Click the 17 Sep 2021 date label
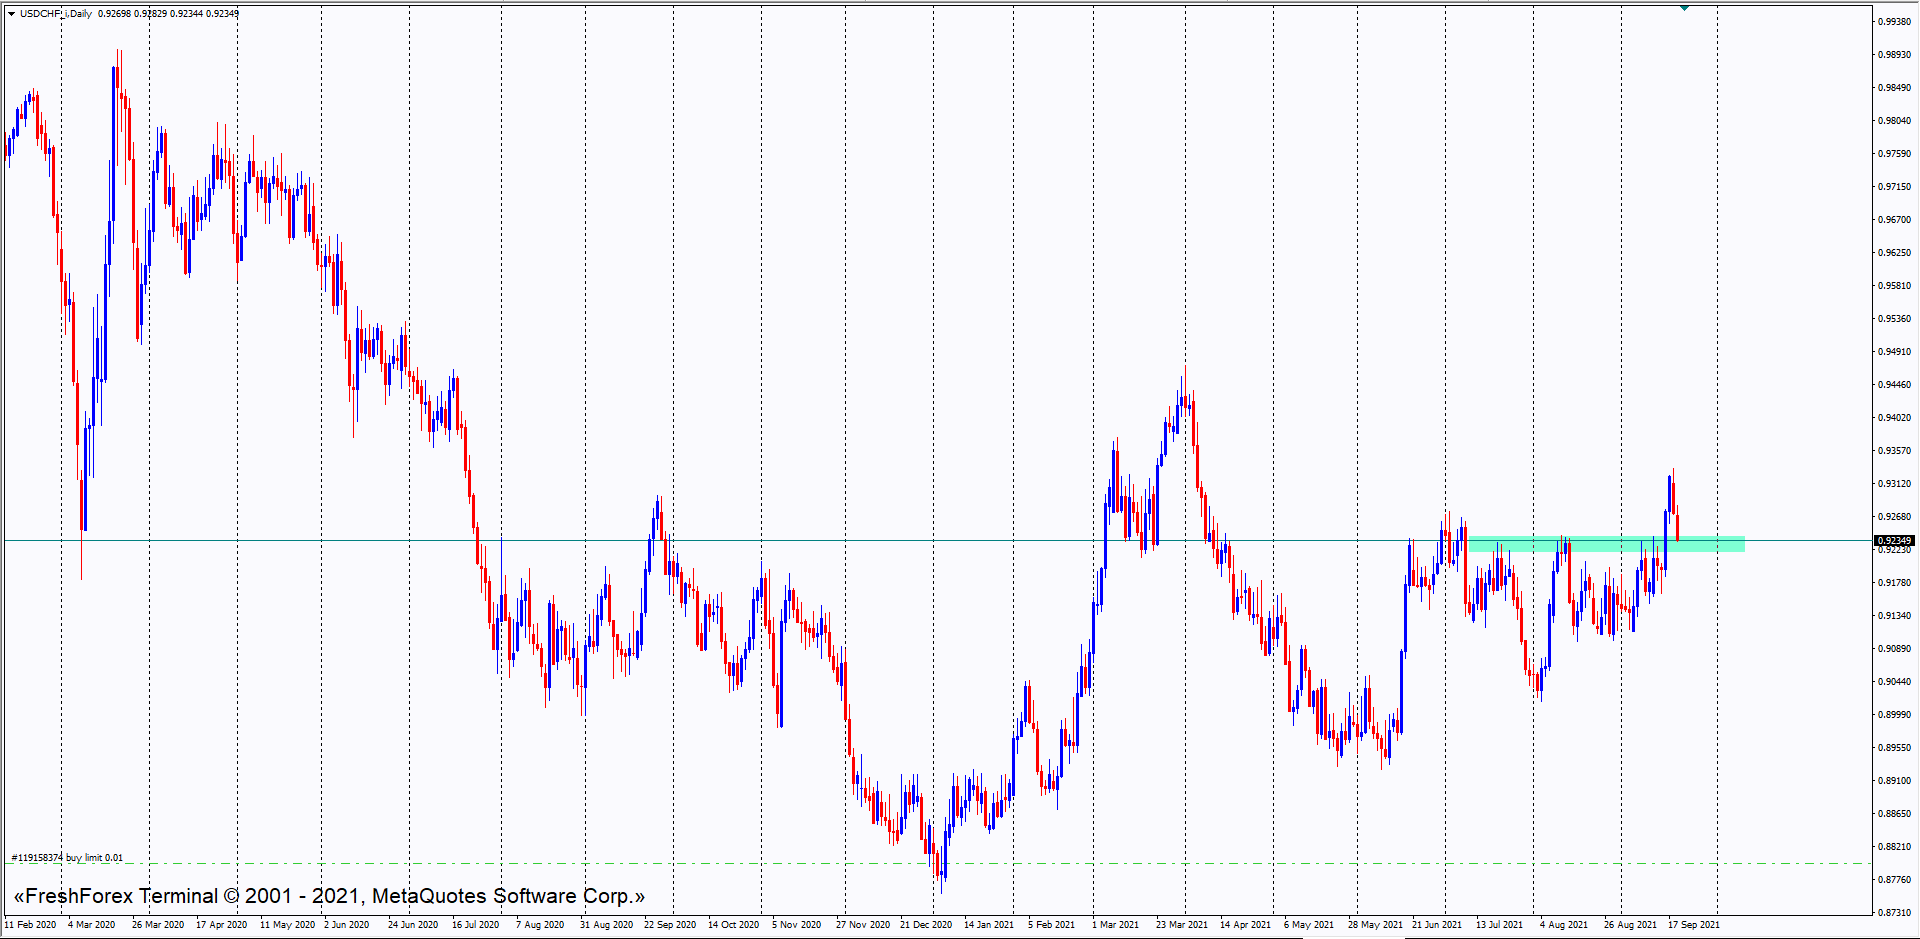 1693,925
